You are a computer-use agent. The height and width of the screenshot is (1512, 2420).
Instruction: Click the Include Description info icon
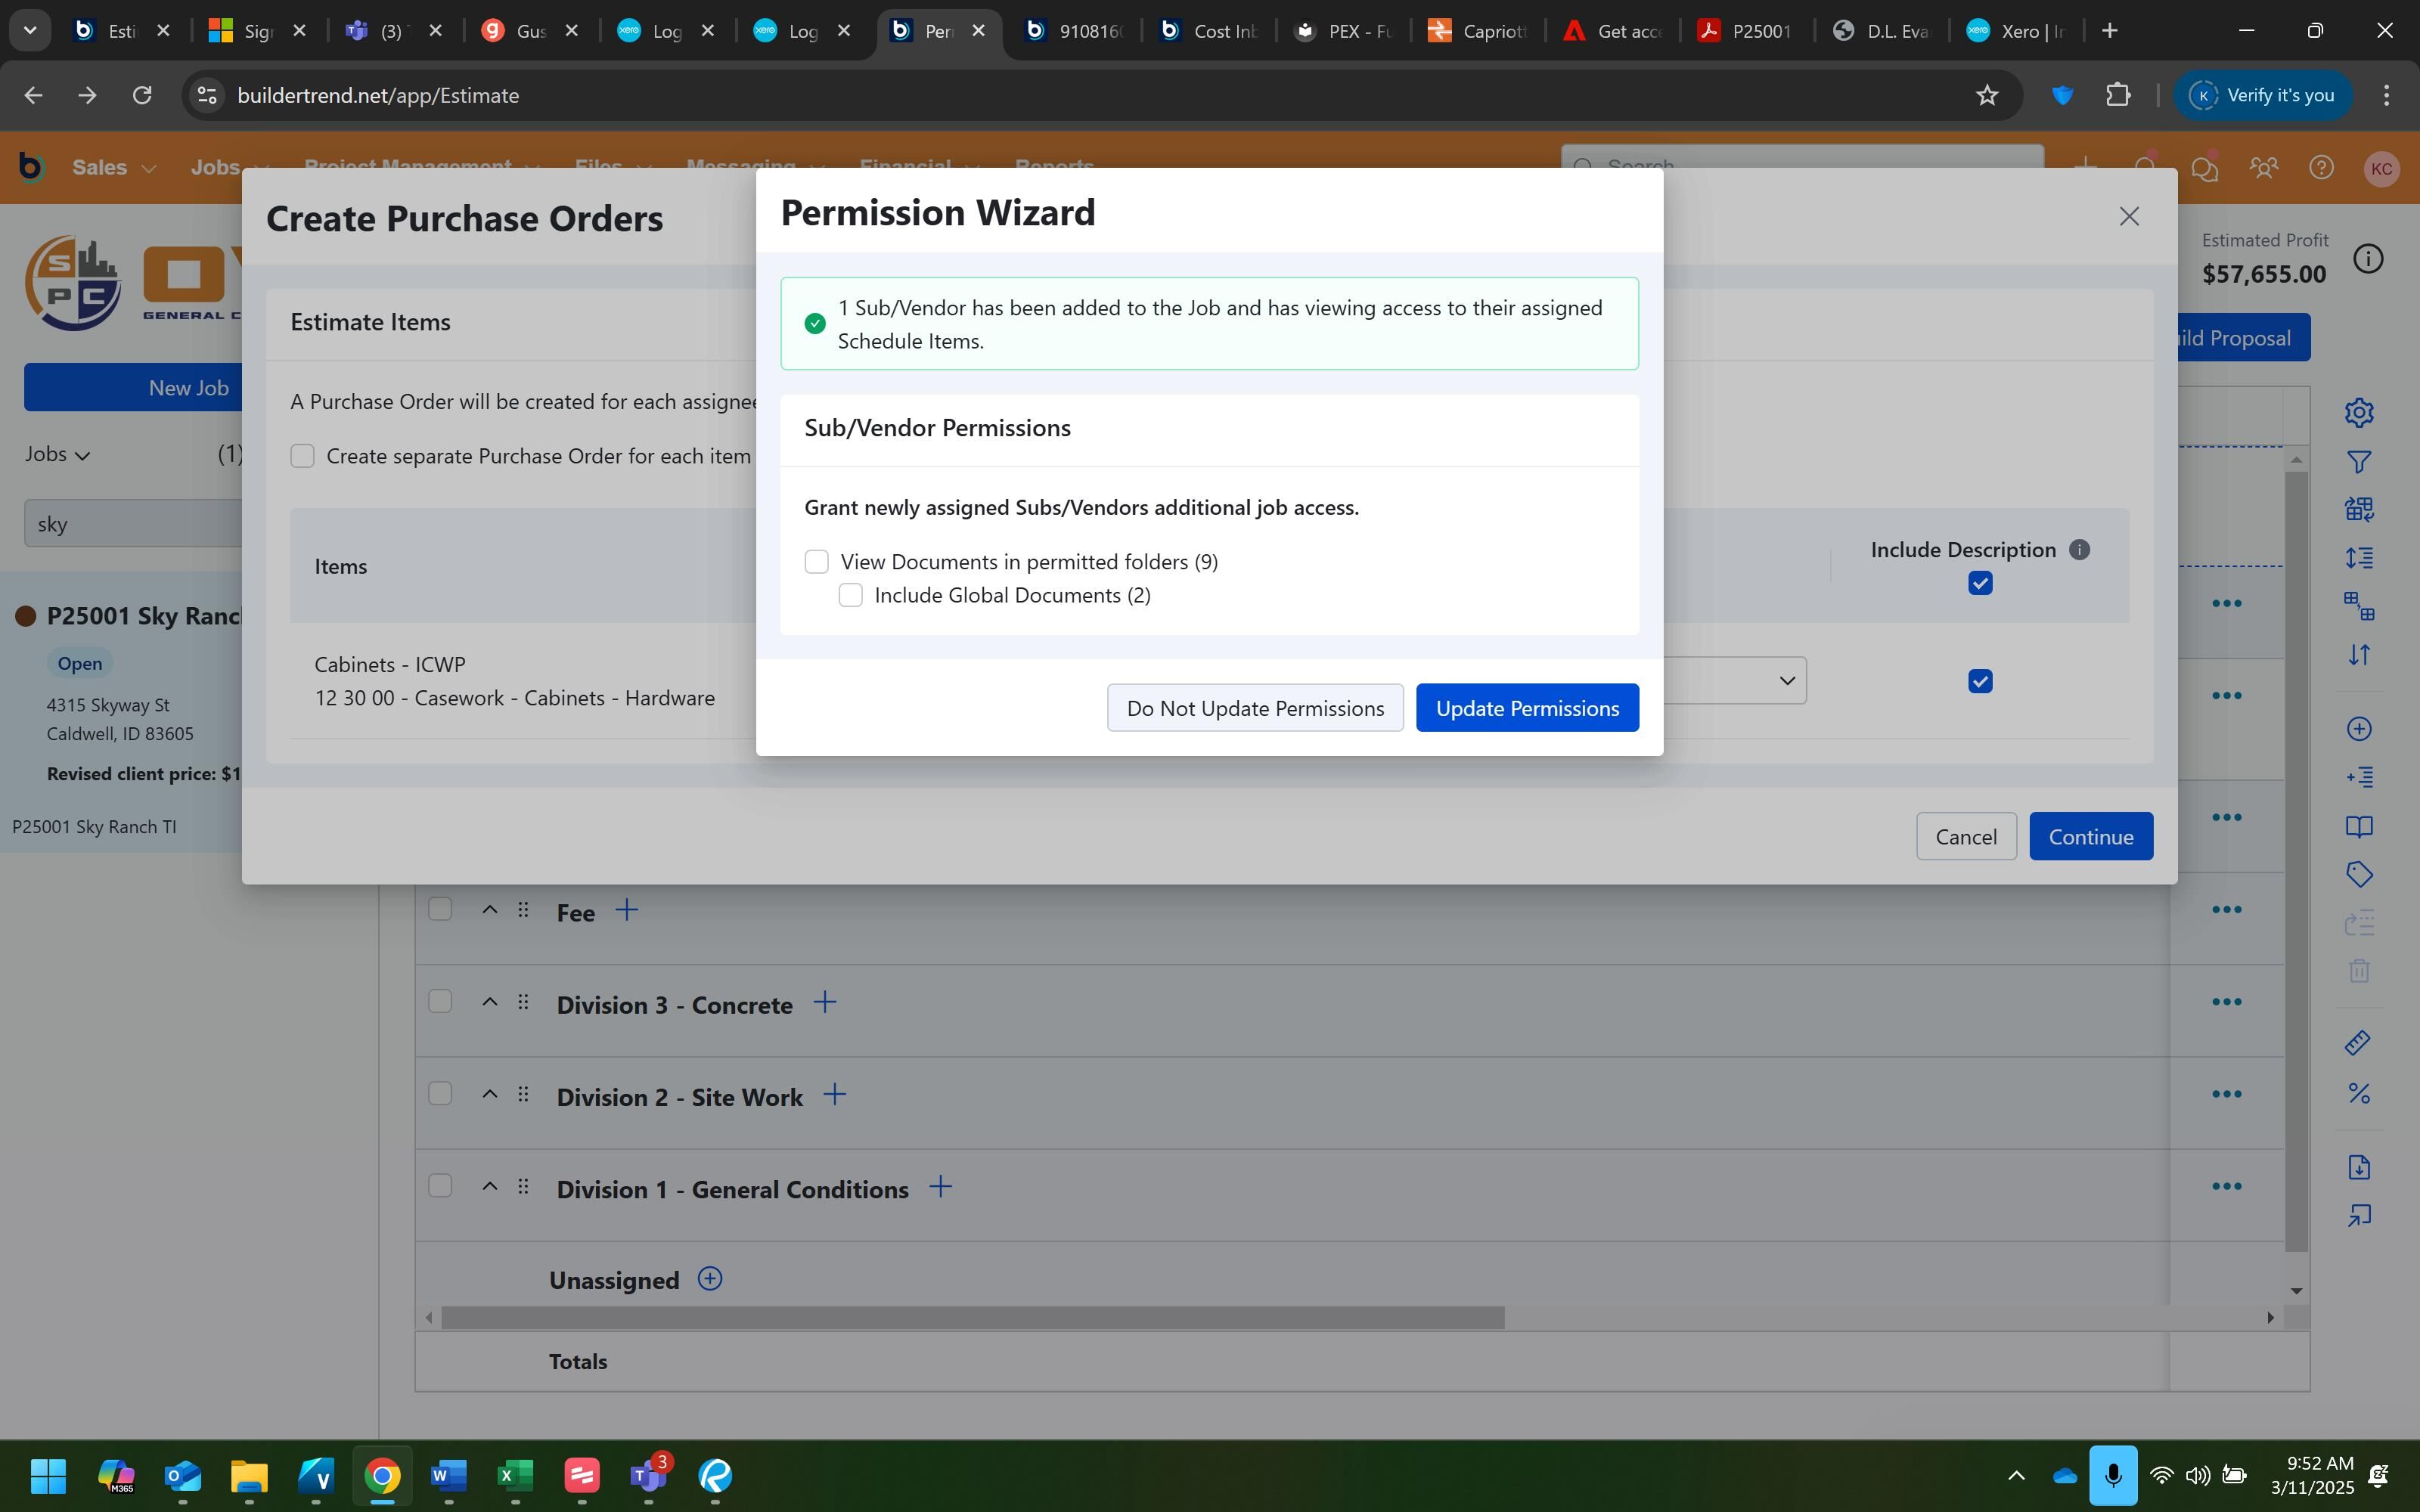pos(2079,550)
